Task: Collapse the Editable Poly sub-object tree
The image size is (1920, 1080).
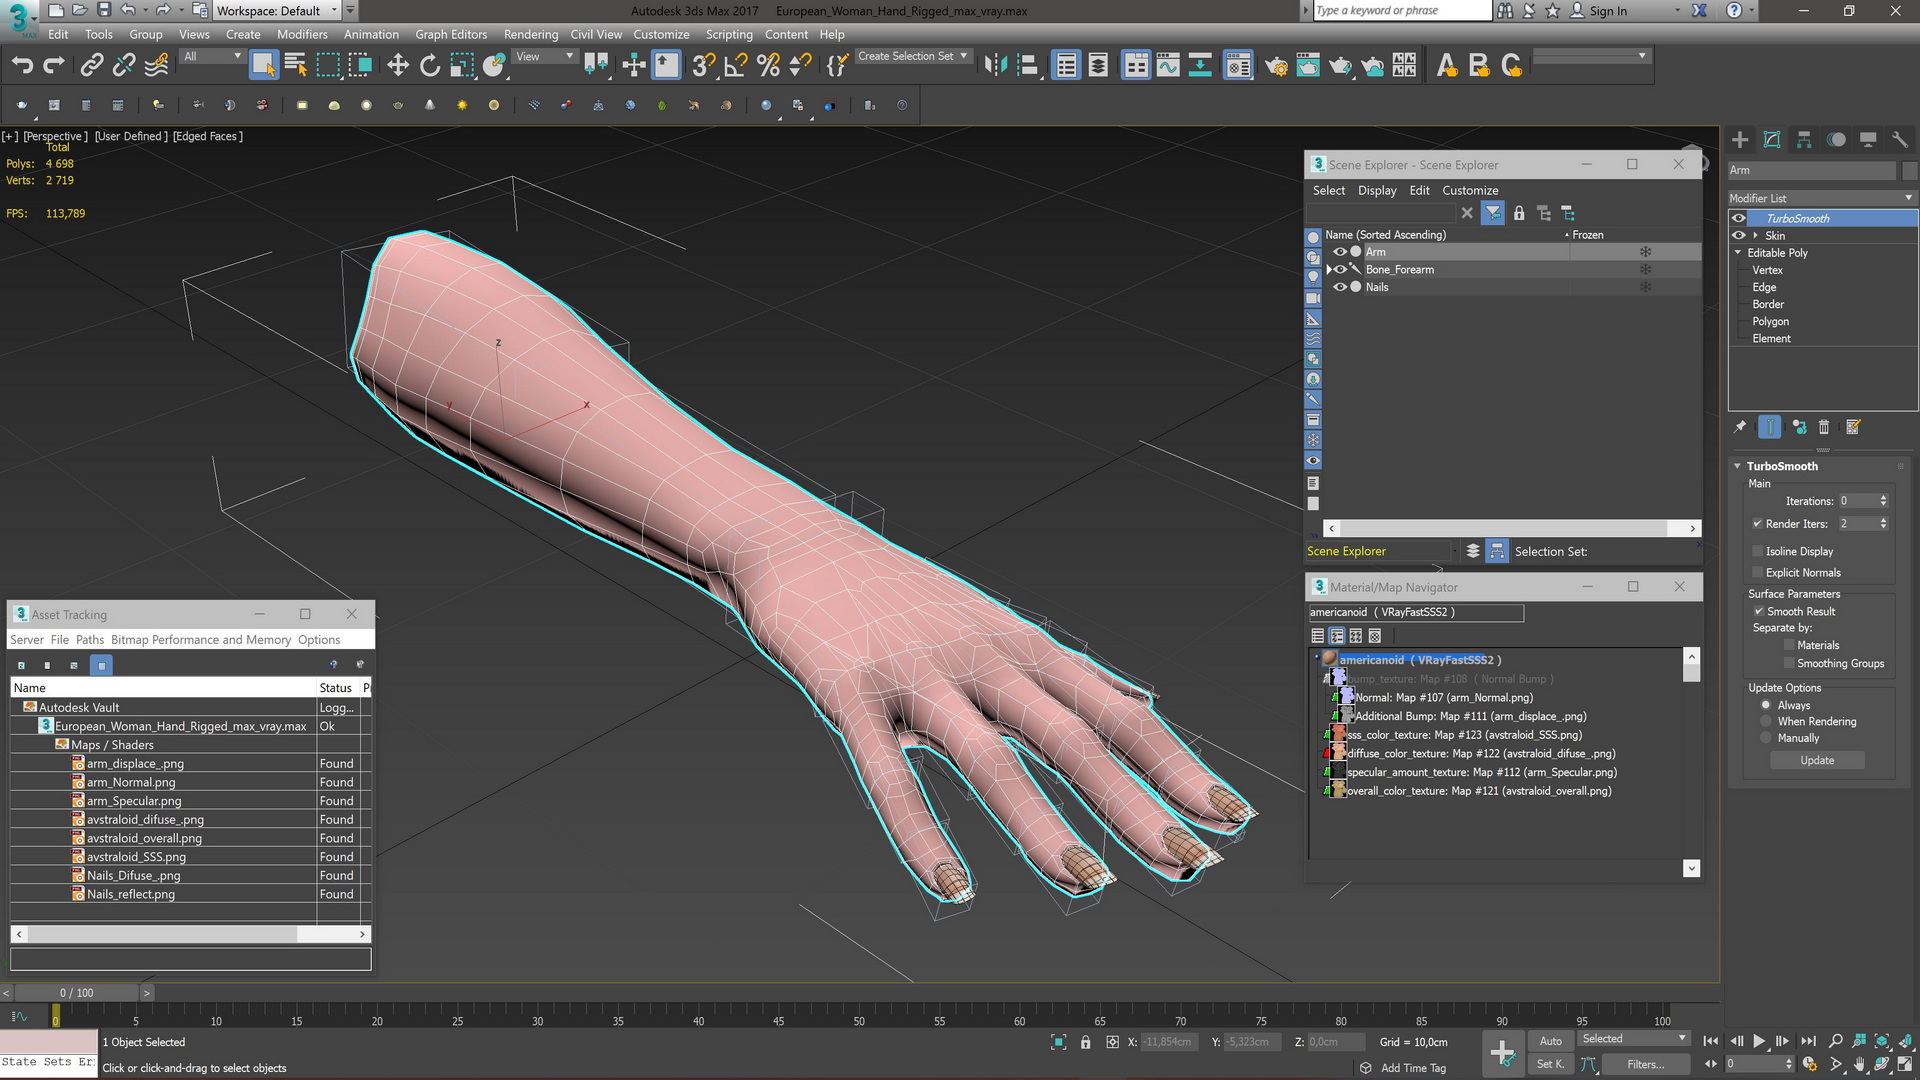Action: 1738,253
